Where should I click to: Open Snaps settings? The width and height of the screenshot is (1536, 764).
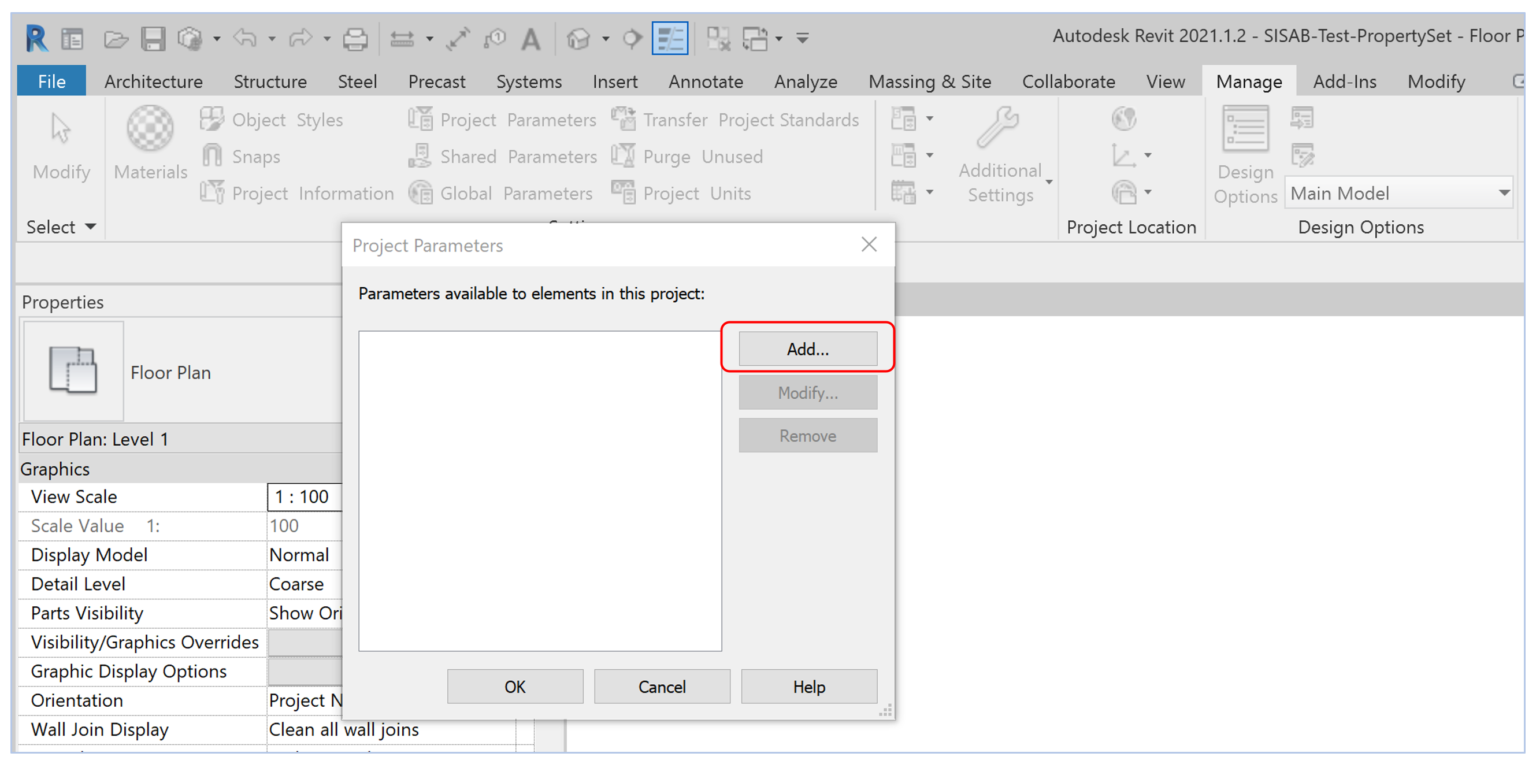pos(241,157)
